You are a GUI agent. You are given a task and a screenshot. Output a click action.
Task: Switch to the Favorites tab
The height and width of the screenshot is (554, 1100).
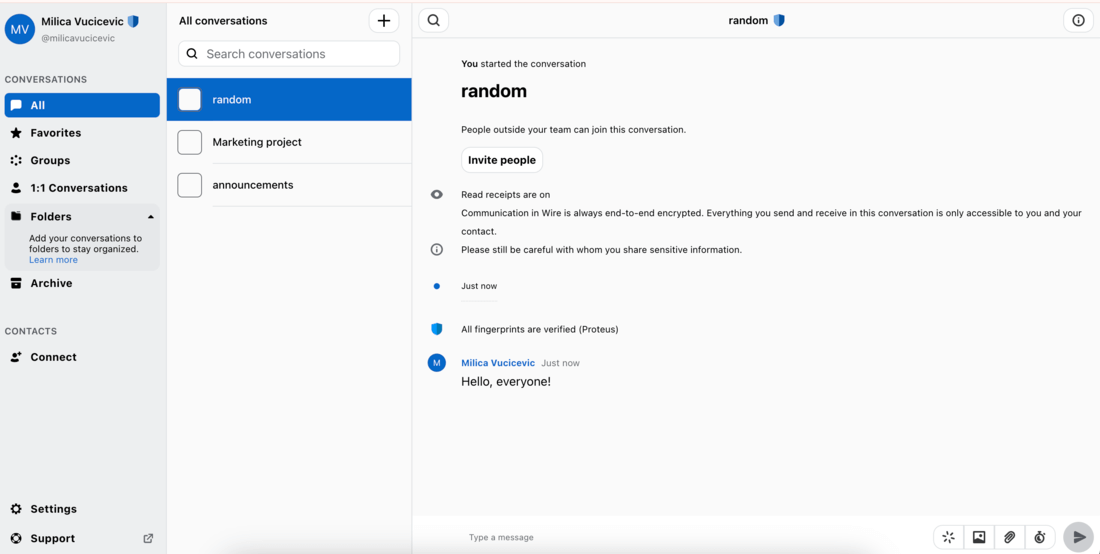[56, 133]
